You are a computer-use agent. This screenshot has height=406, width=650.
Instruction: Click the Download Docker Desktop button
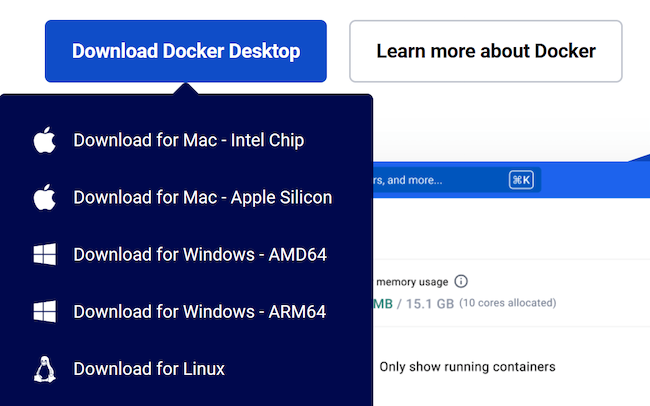click(x=186, y=51)
